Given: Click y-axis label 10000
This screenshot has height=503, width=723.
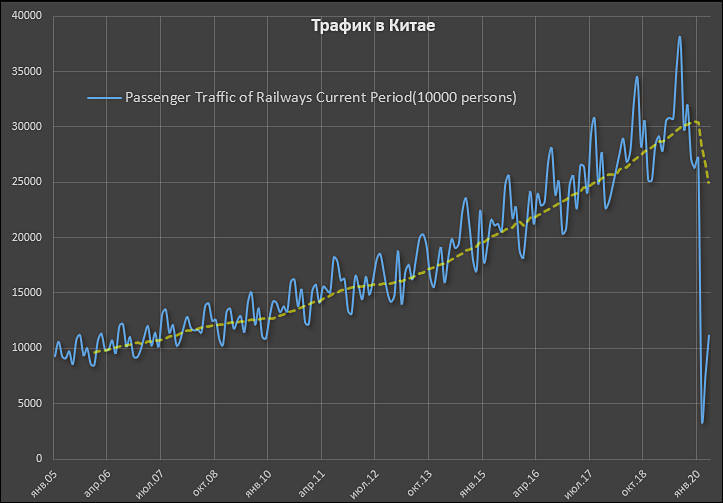Looking at the screenshot, I should tap(26, 348).
